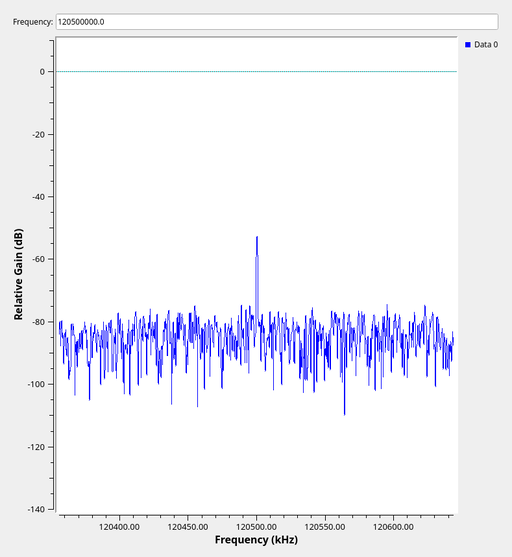Click the Frequency input field
Image resolution: width=512 pixels, height=557 pixels.
tap(277, 22)
